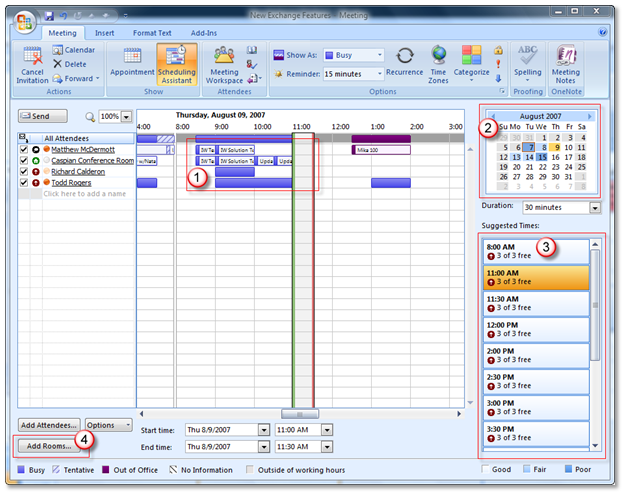626x496 pixels.
Task: Mark meeting Private with lock icon
Action: coord(498,50)
